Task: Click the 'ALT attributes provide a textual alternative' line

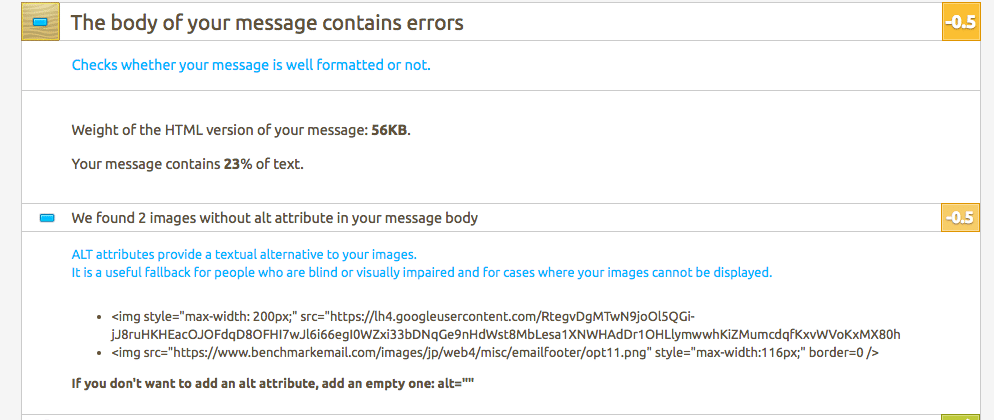Action: pyautogui.click(x=243, y=254)
